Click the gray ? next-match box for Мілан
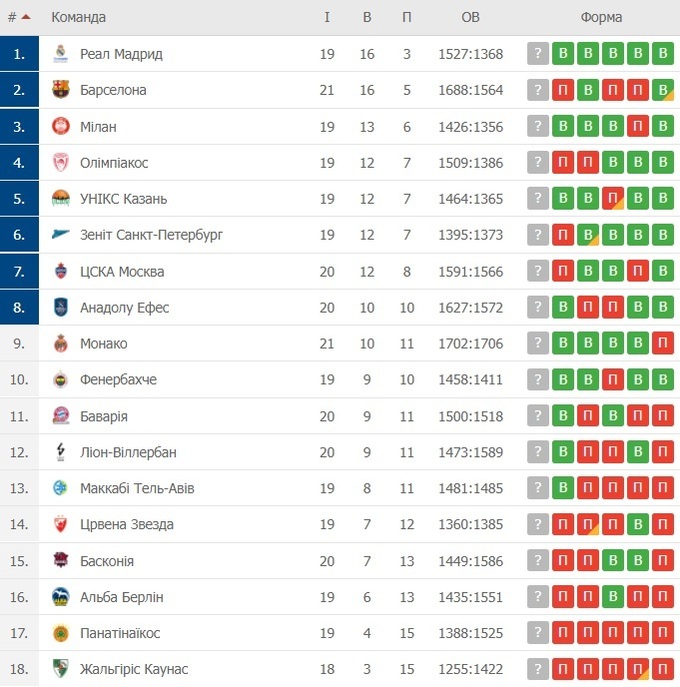 pos(538,127)
